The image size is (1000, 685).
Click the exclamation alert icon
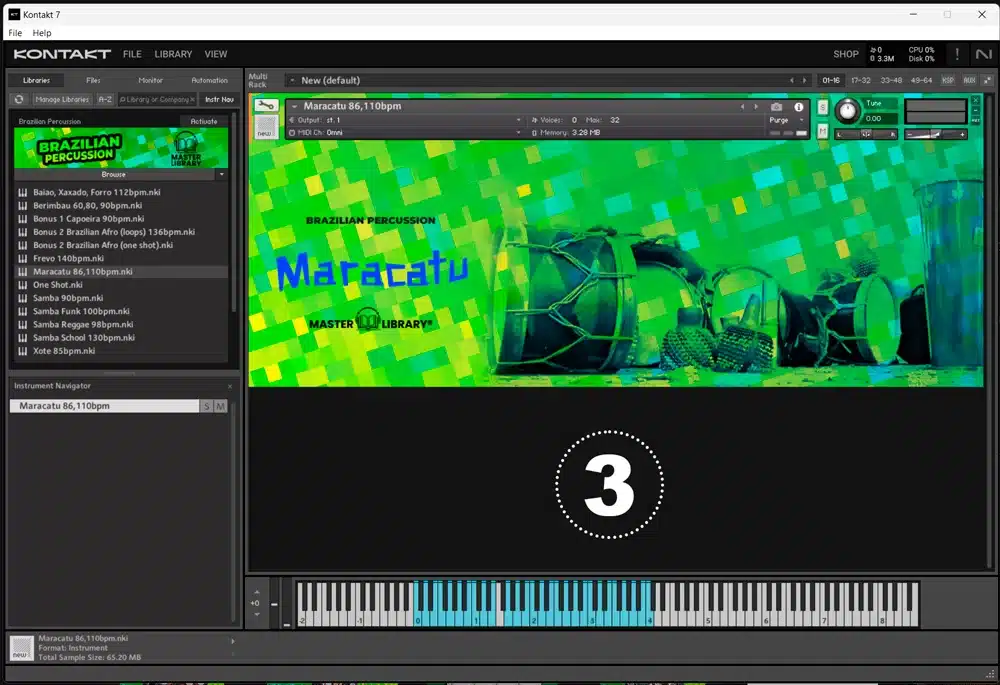(957, 54)
